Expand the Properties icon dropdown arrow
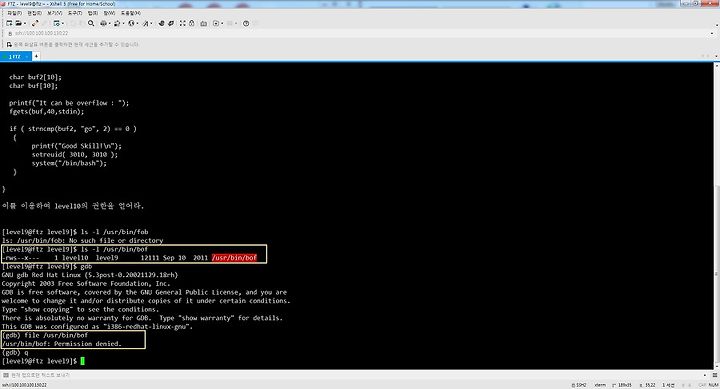This screenshot has width=720, height=389. click(x=63, y=23)
